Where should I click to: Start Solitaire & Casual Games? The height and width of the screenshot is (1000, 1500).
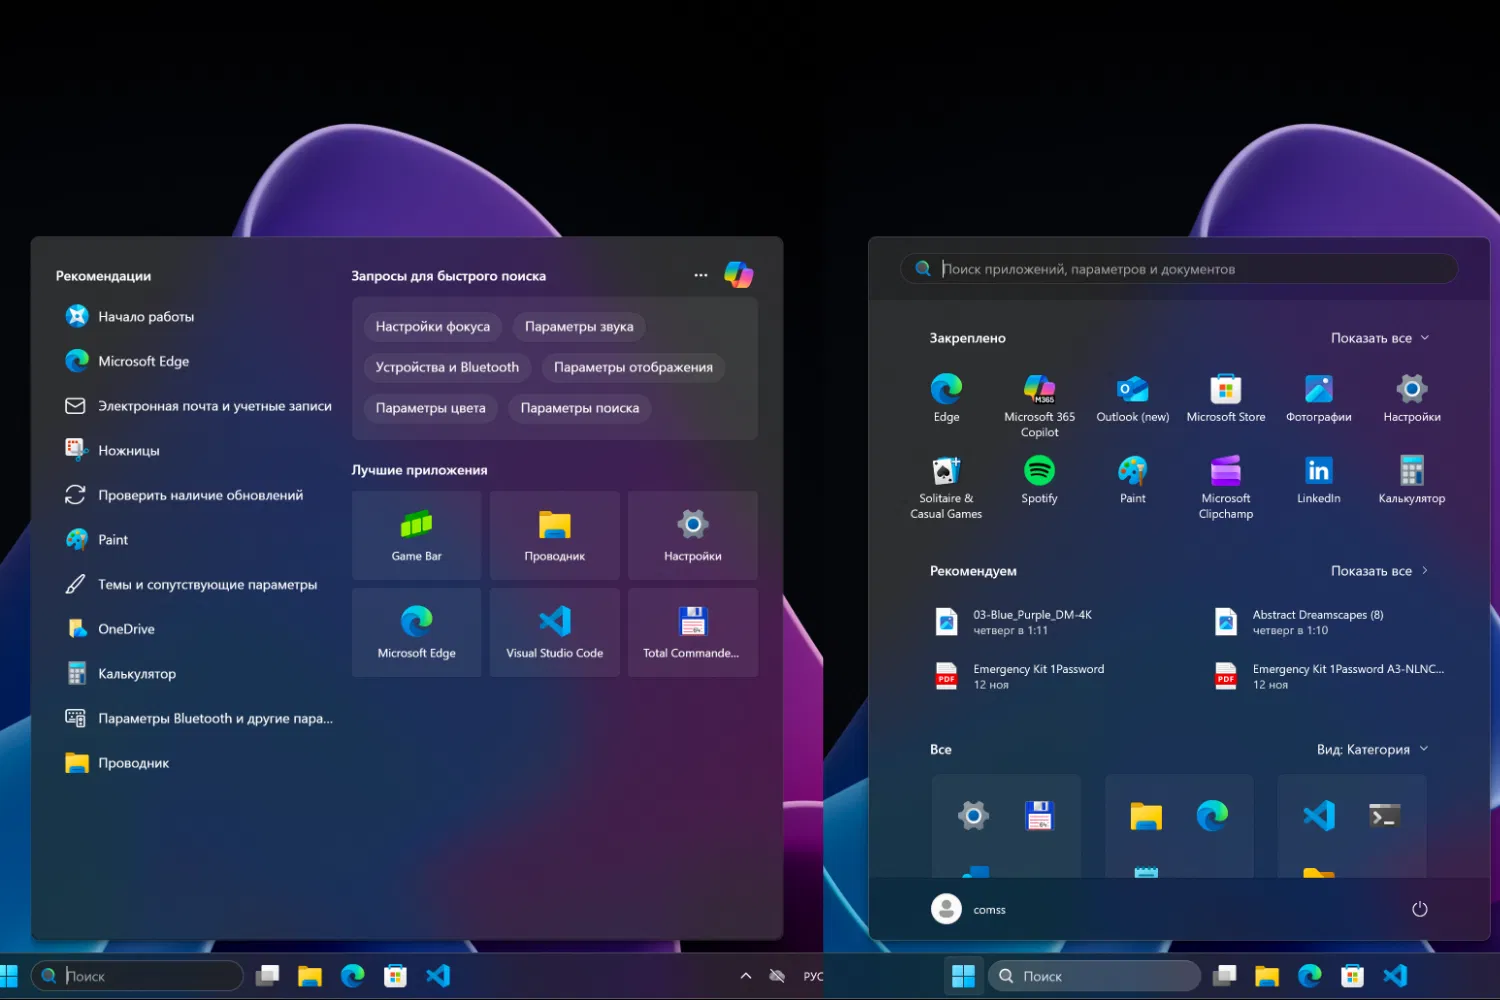point(946,486)
